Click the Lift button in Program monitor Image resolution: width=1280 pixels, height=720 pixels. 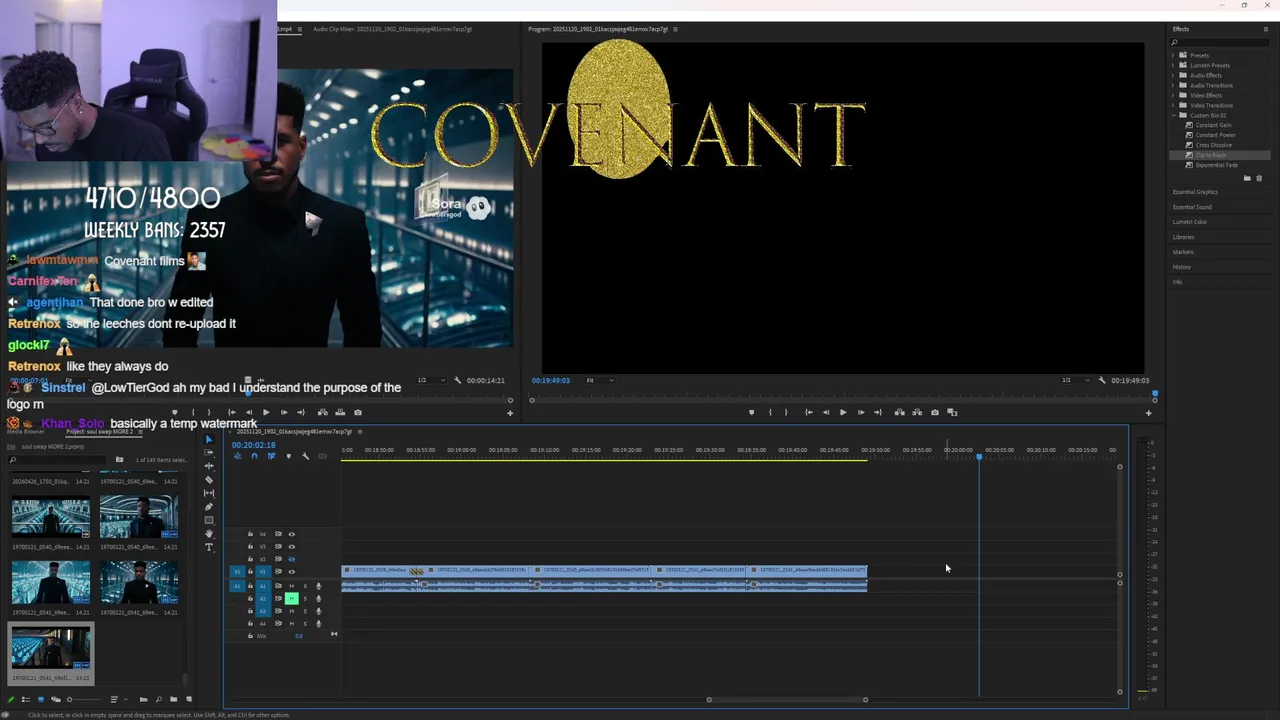click(x=900, y=412)
